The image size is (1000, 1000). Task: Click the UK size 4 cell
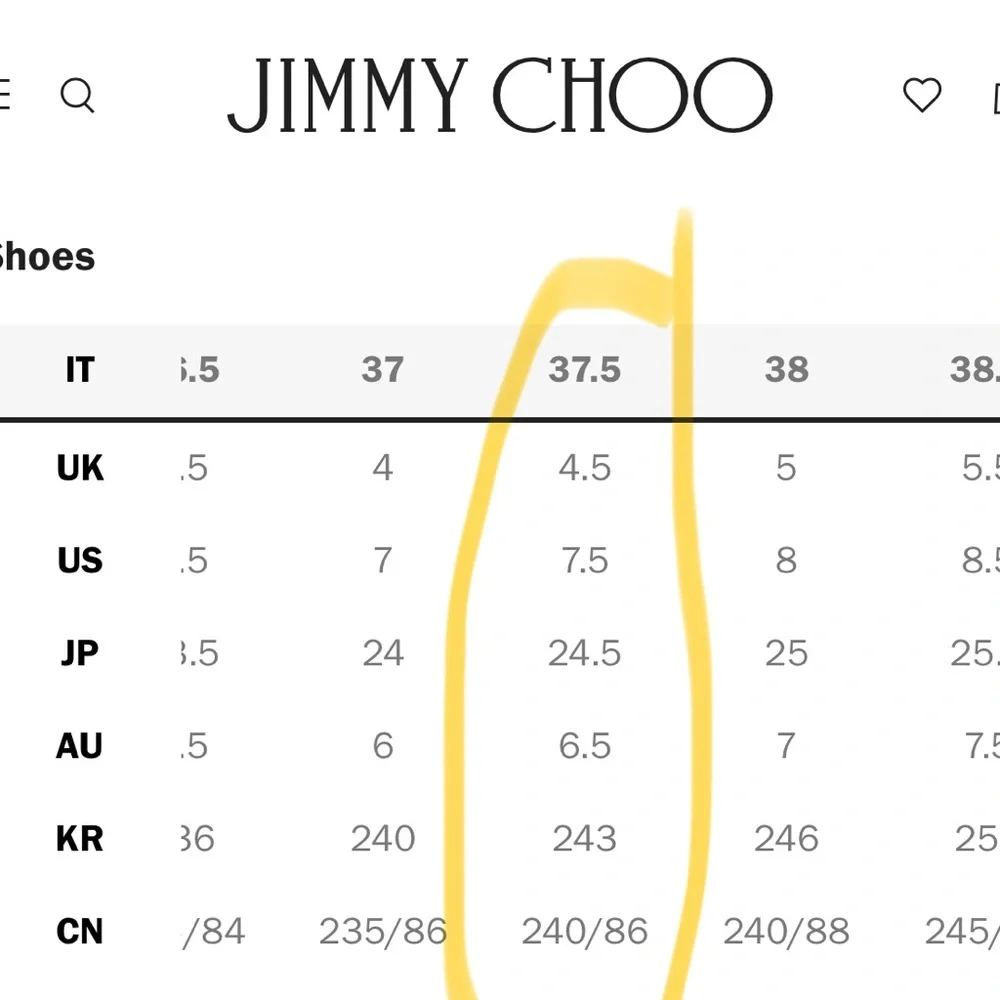(x=383, y=468)
